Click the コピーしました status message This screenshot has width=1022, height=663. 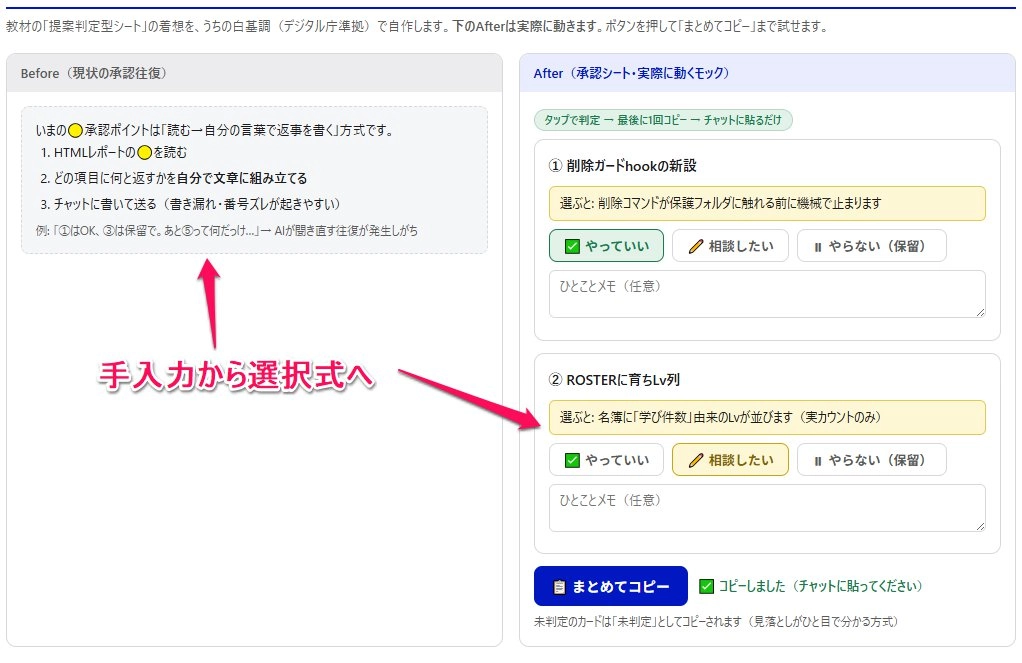811,586
